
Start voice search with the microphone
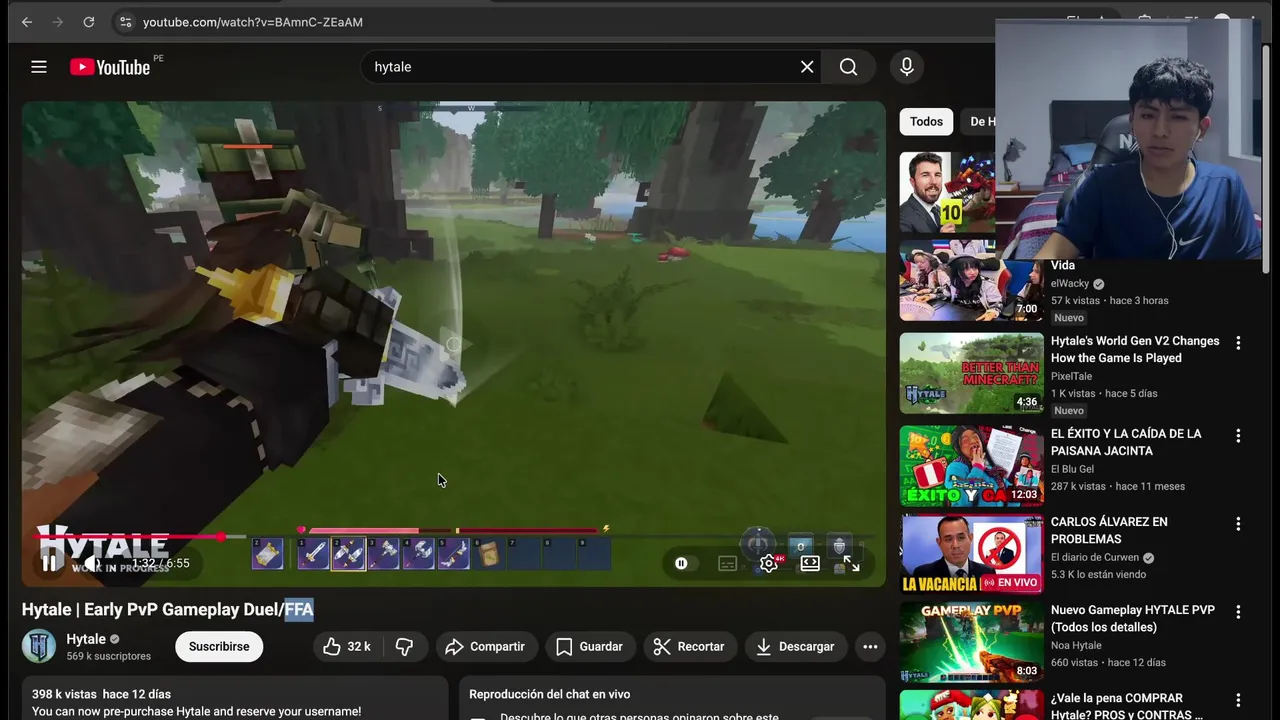click(906, 67)
